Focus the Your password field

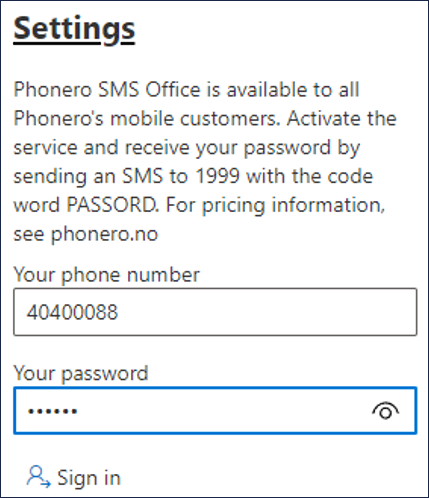[x=215, y=410]
